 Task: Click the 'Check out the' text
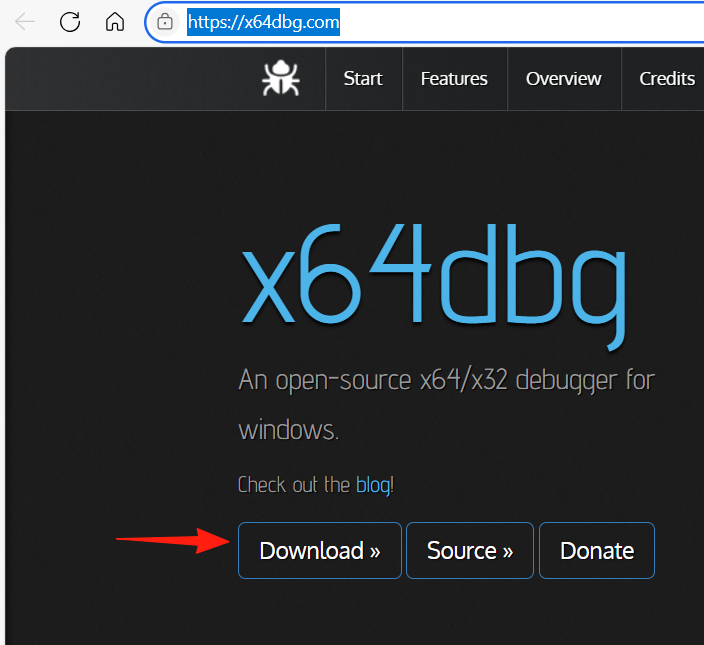pos(294,485)
